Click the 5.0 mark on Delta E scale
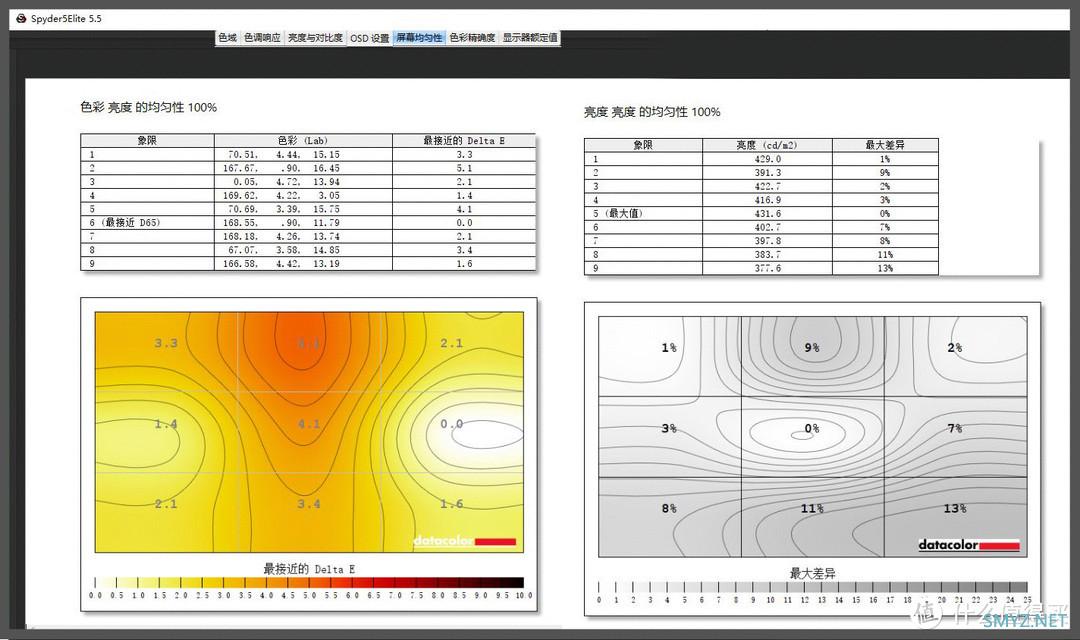1080x640 pixels. [x=309, y=595]
